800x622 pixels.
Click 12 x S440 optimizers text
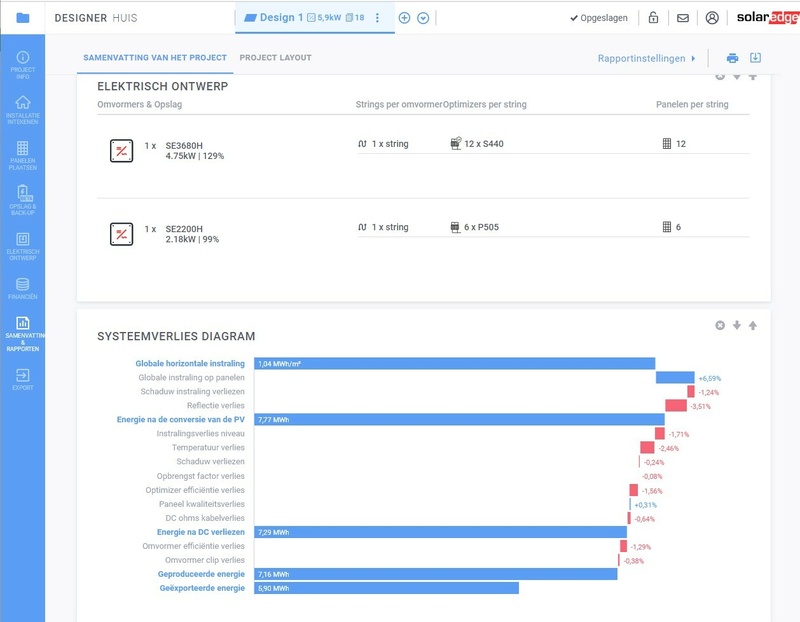tap(484, 144)
